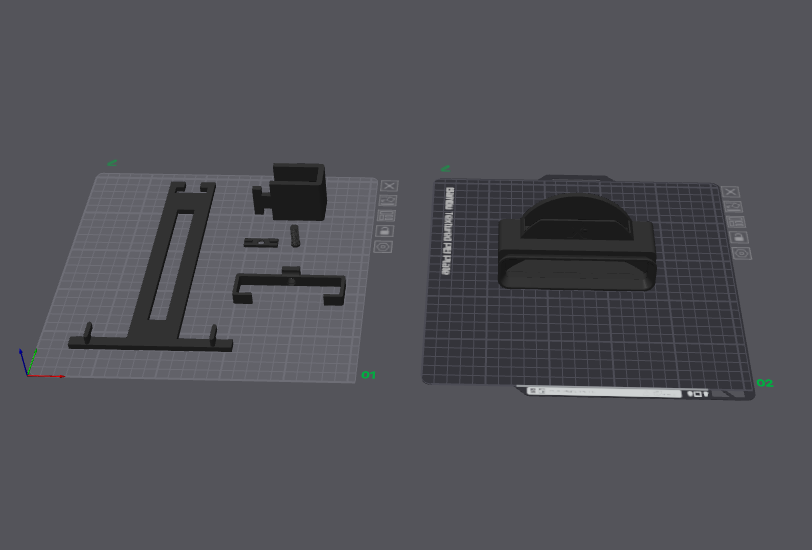The height and width of the screenshot is (550, 812).
Task: Click the green plate name icon above plate 02
Action: [446, 169]
